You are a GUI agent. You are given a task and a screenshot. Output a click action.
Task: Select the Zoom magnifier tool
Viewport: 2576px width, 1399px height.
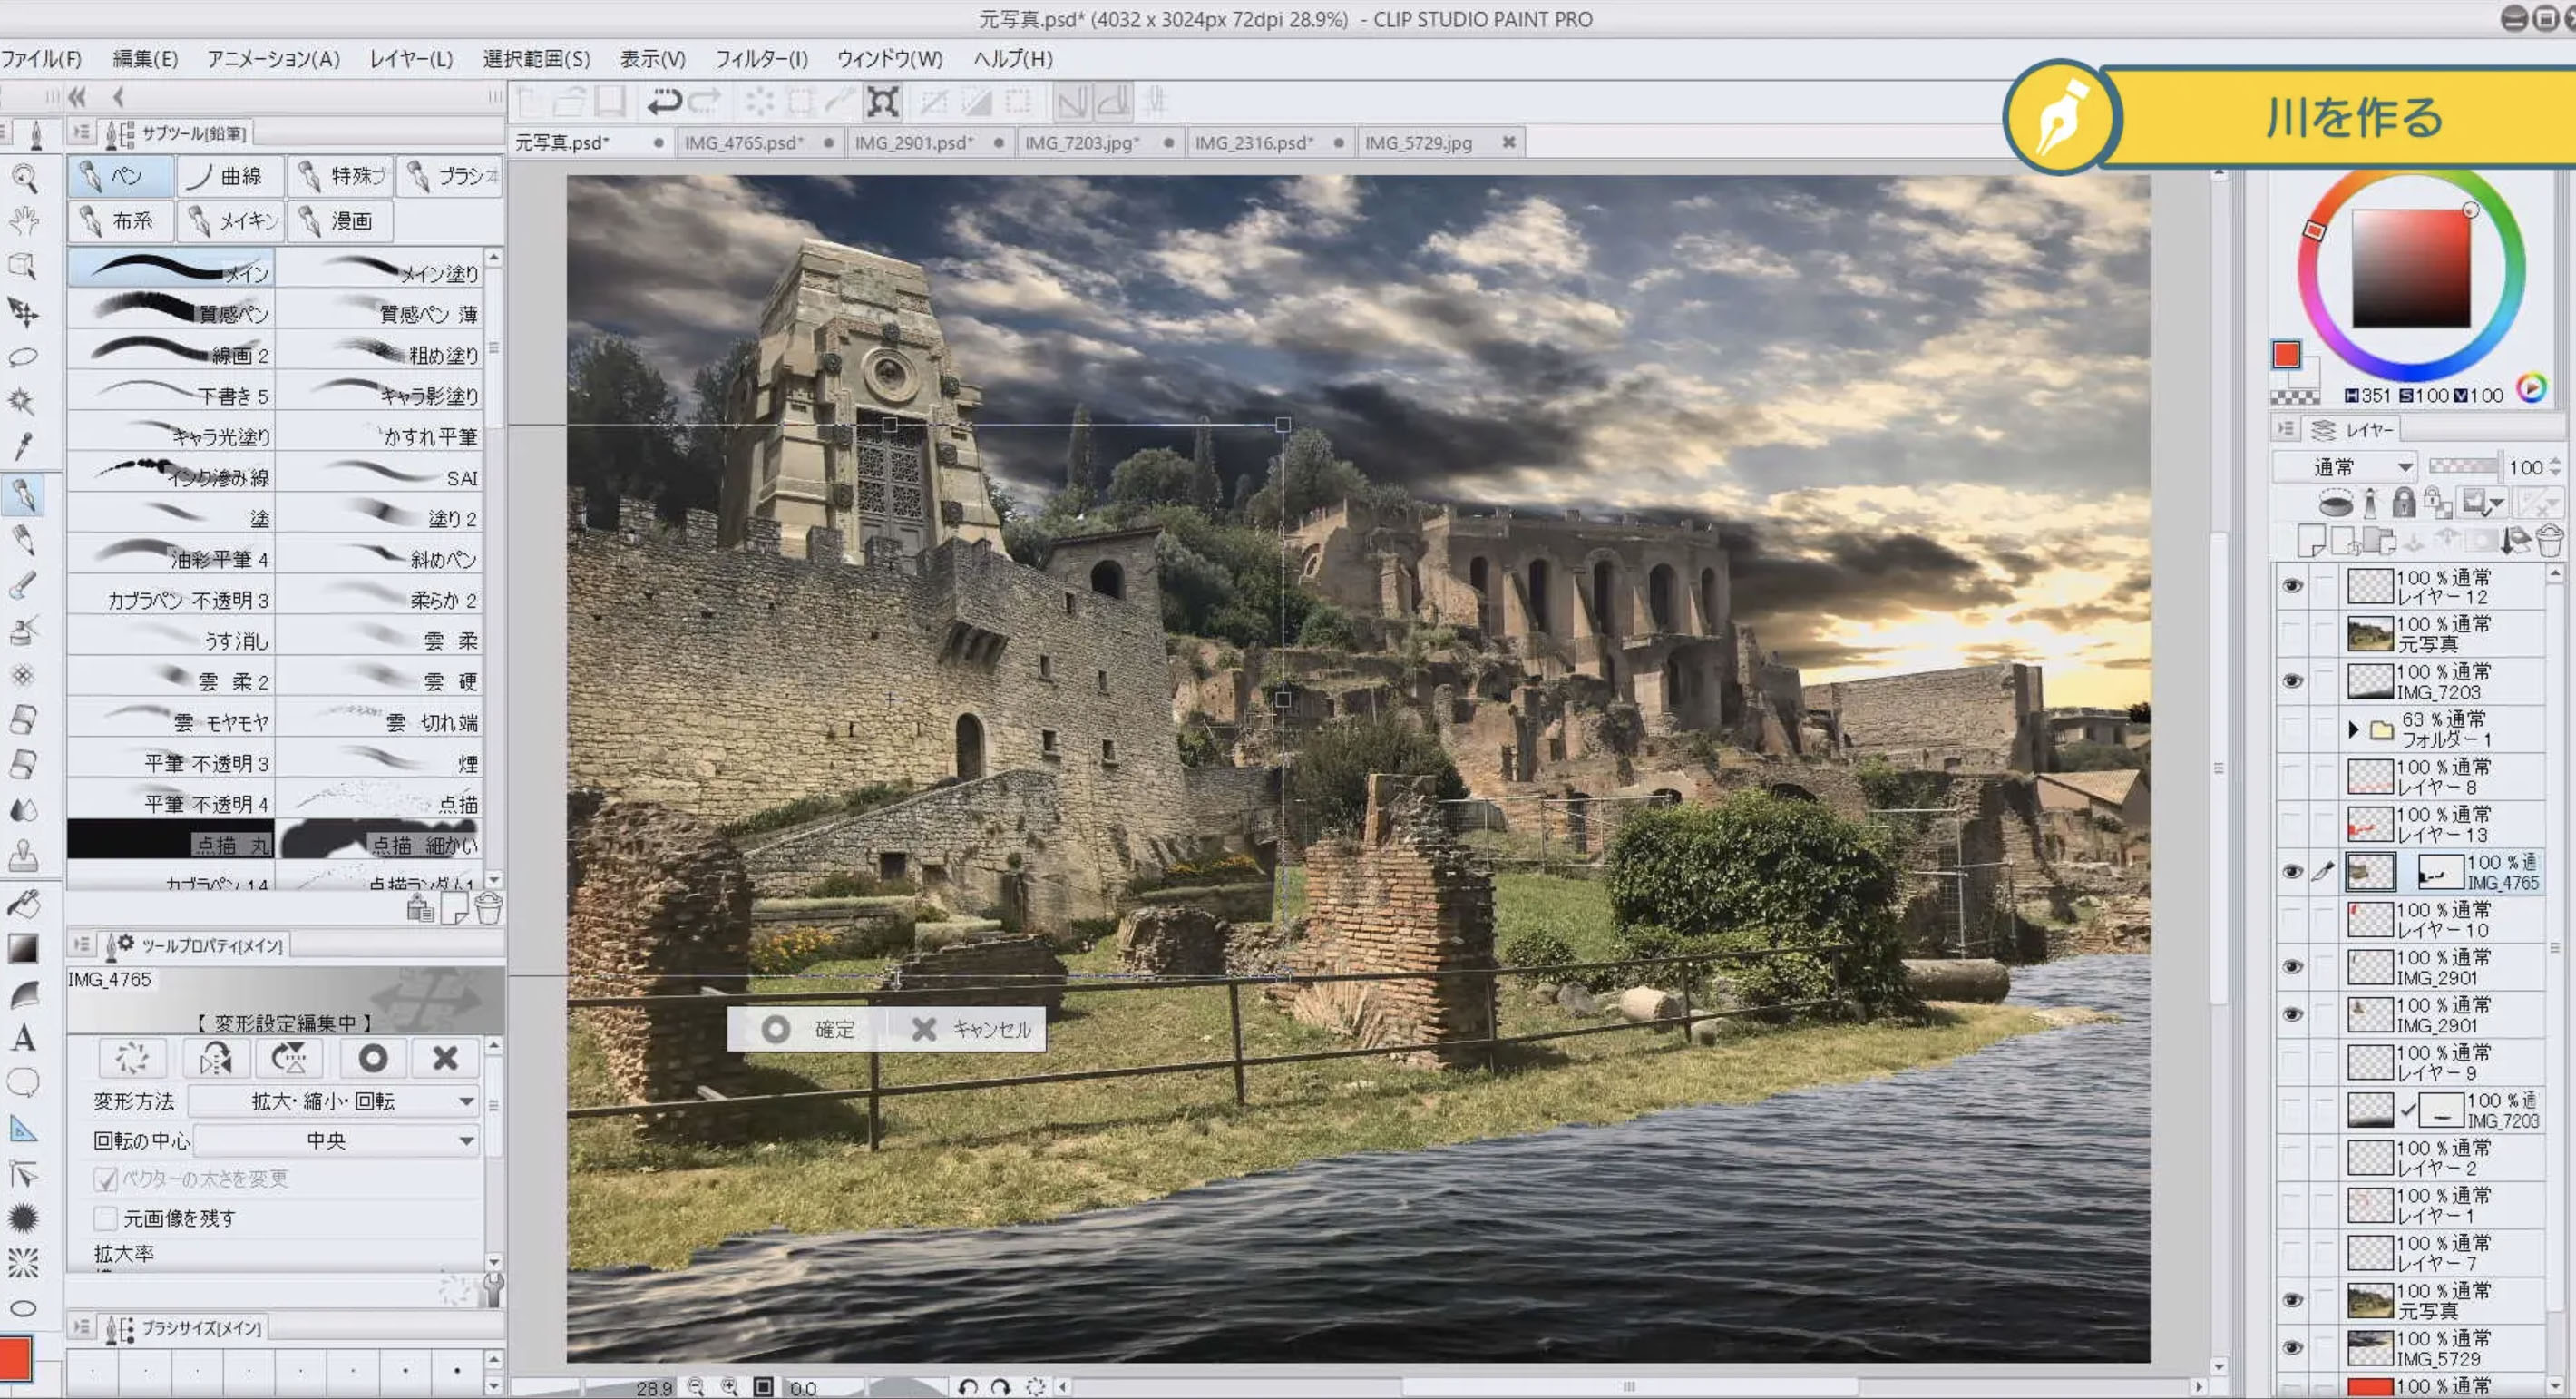click(x=24, y=178)
